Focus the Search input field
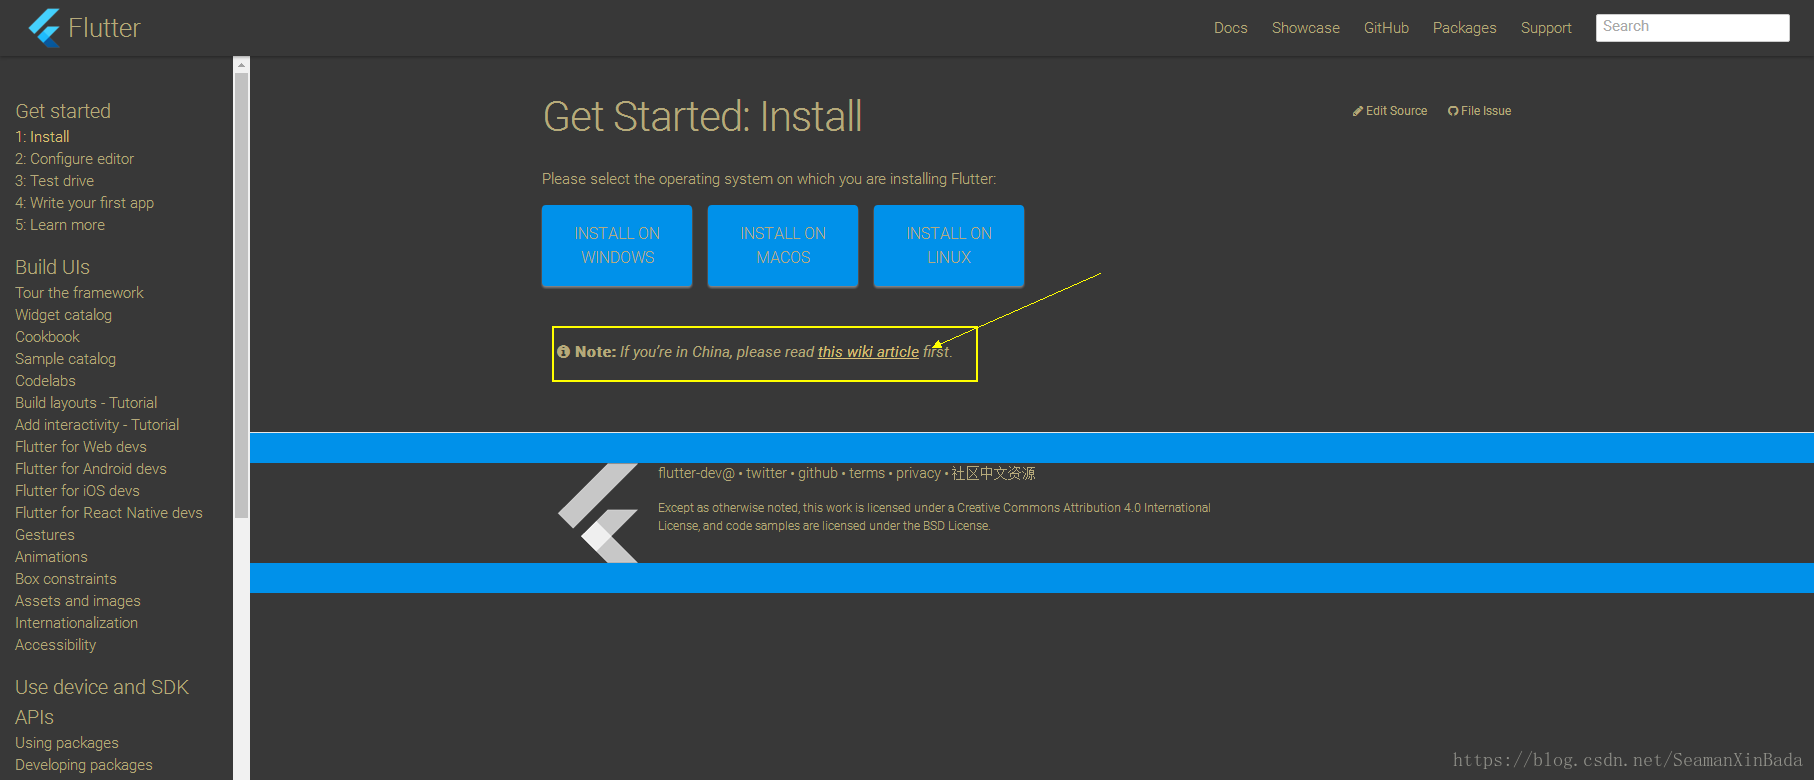 coord(1693,28)
